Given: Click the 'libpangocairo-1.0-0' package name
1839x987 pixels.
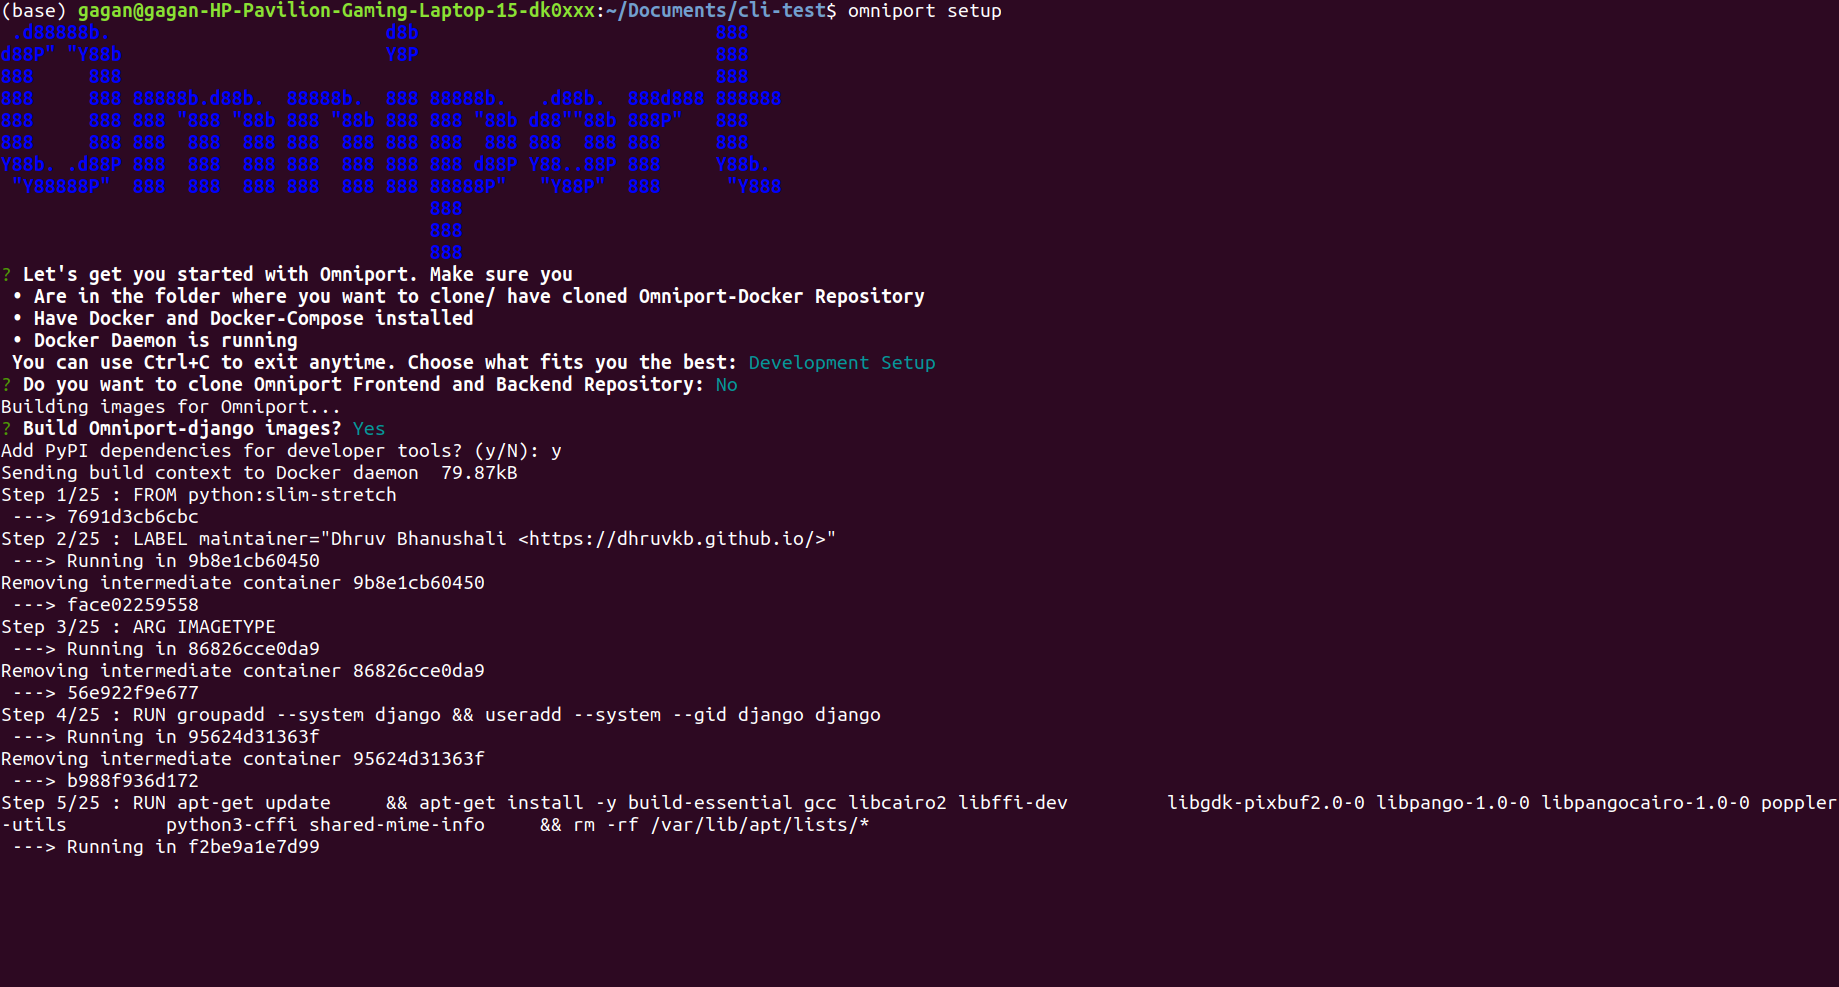Looking at the screenshot, I should click(1645, 803).
